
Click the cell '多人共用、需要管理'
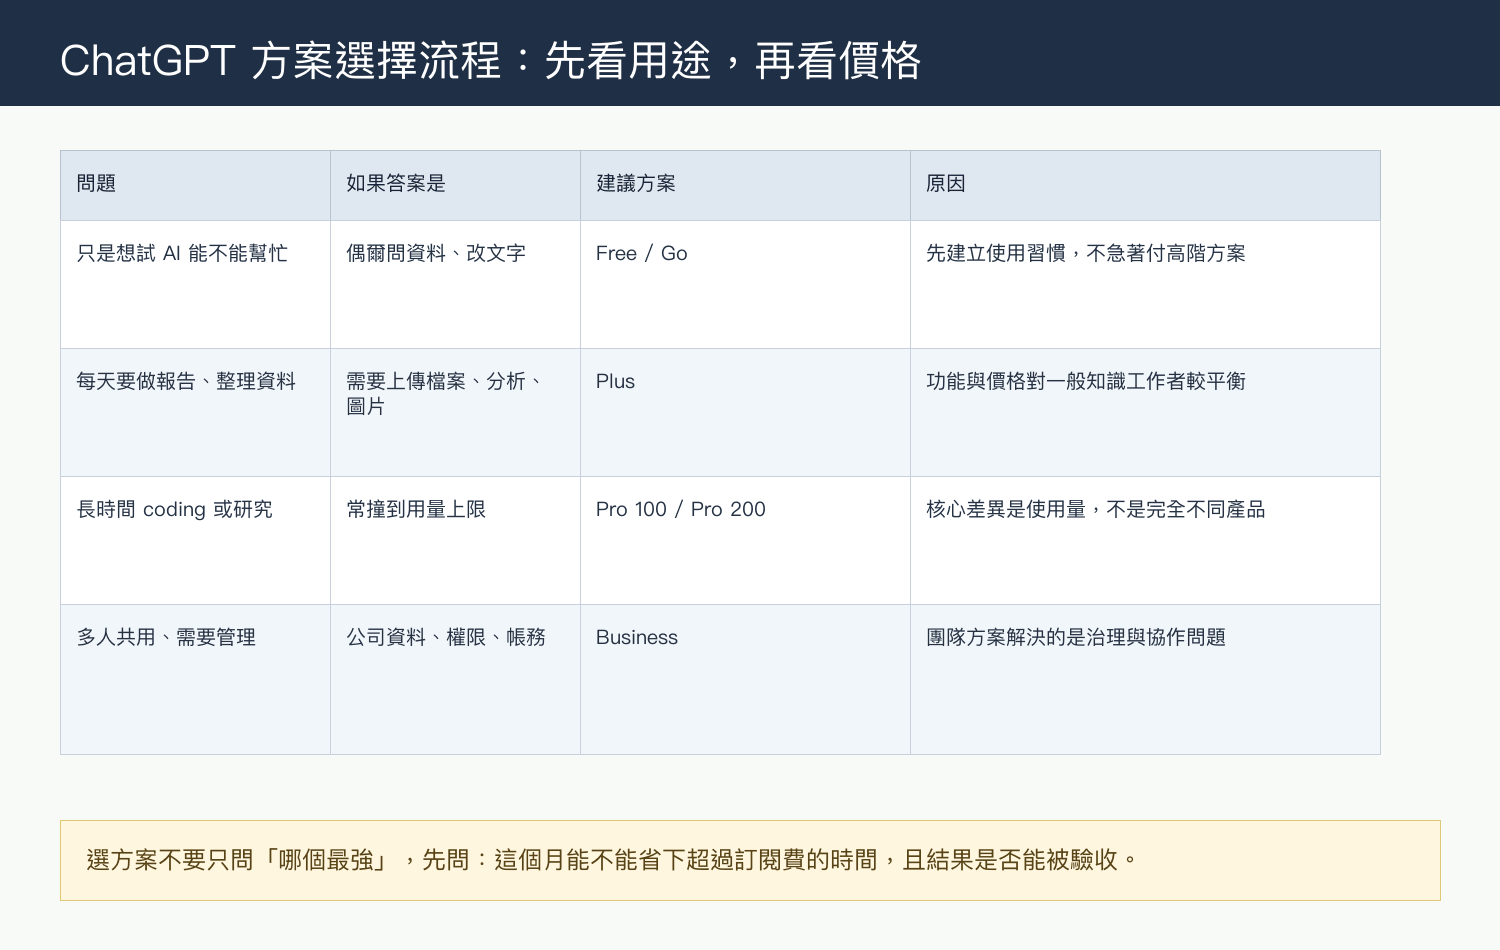(x=195, y=679)
